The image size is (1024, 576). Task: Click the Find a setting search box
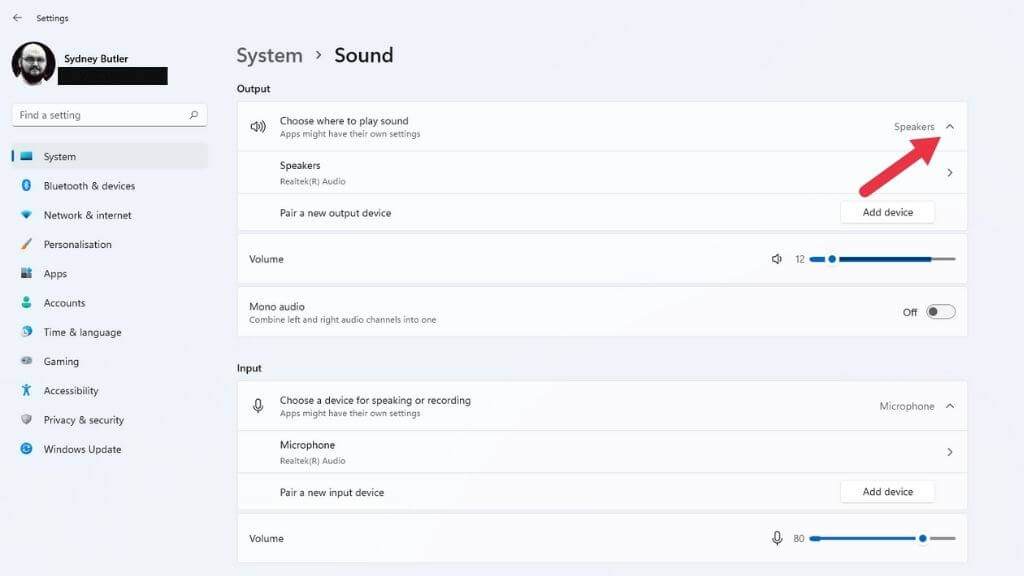point(100,115)
